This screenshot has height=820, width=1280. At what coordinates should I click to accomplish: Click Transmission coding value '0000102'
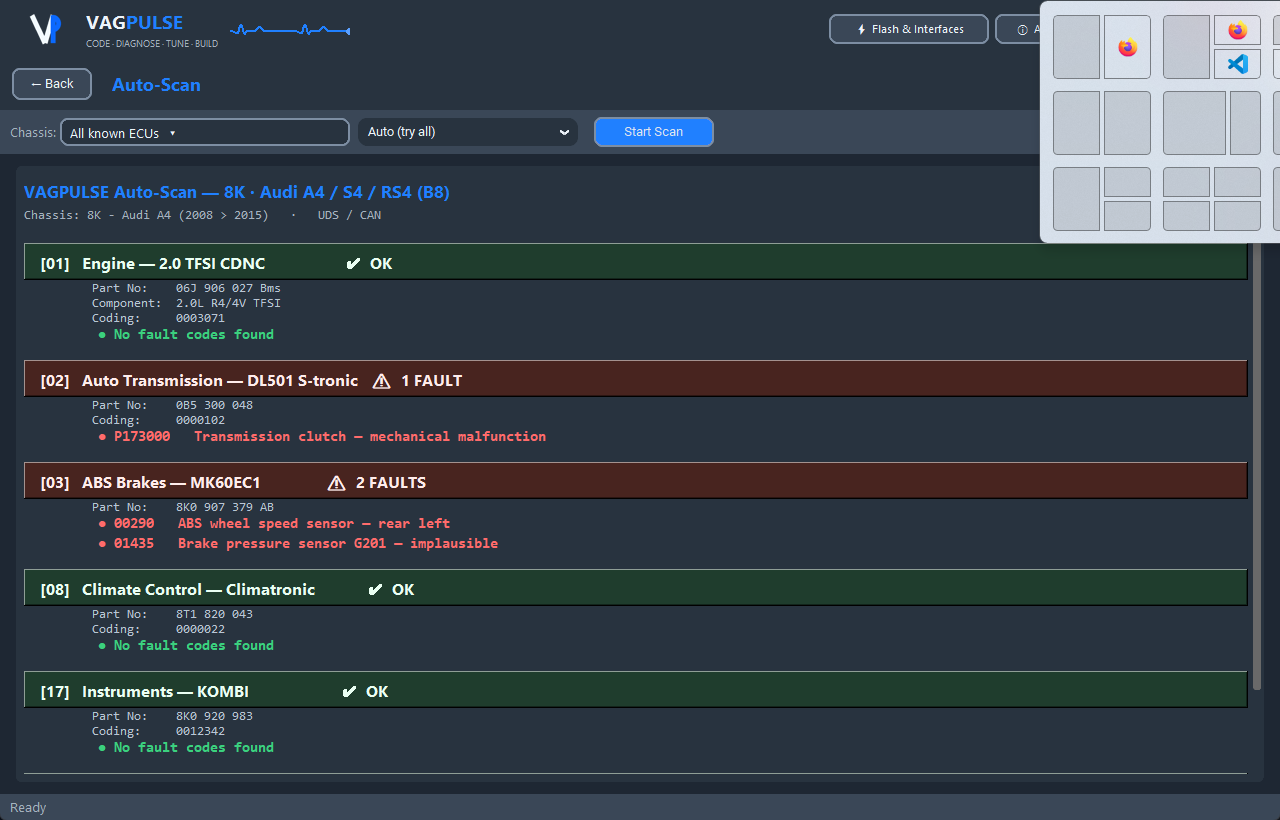pos(200,421)
